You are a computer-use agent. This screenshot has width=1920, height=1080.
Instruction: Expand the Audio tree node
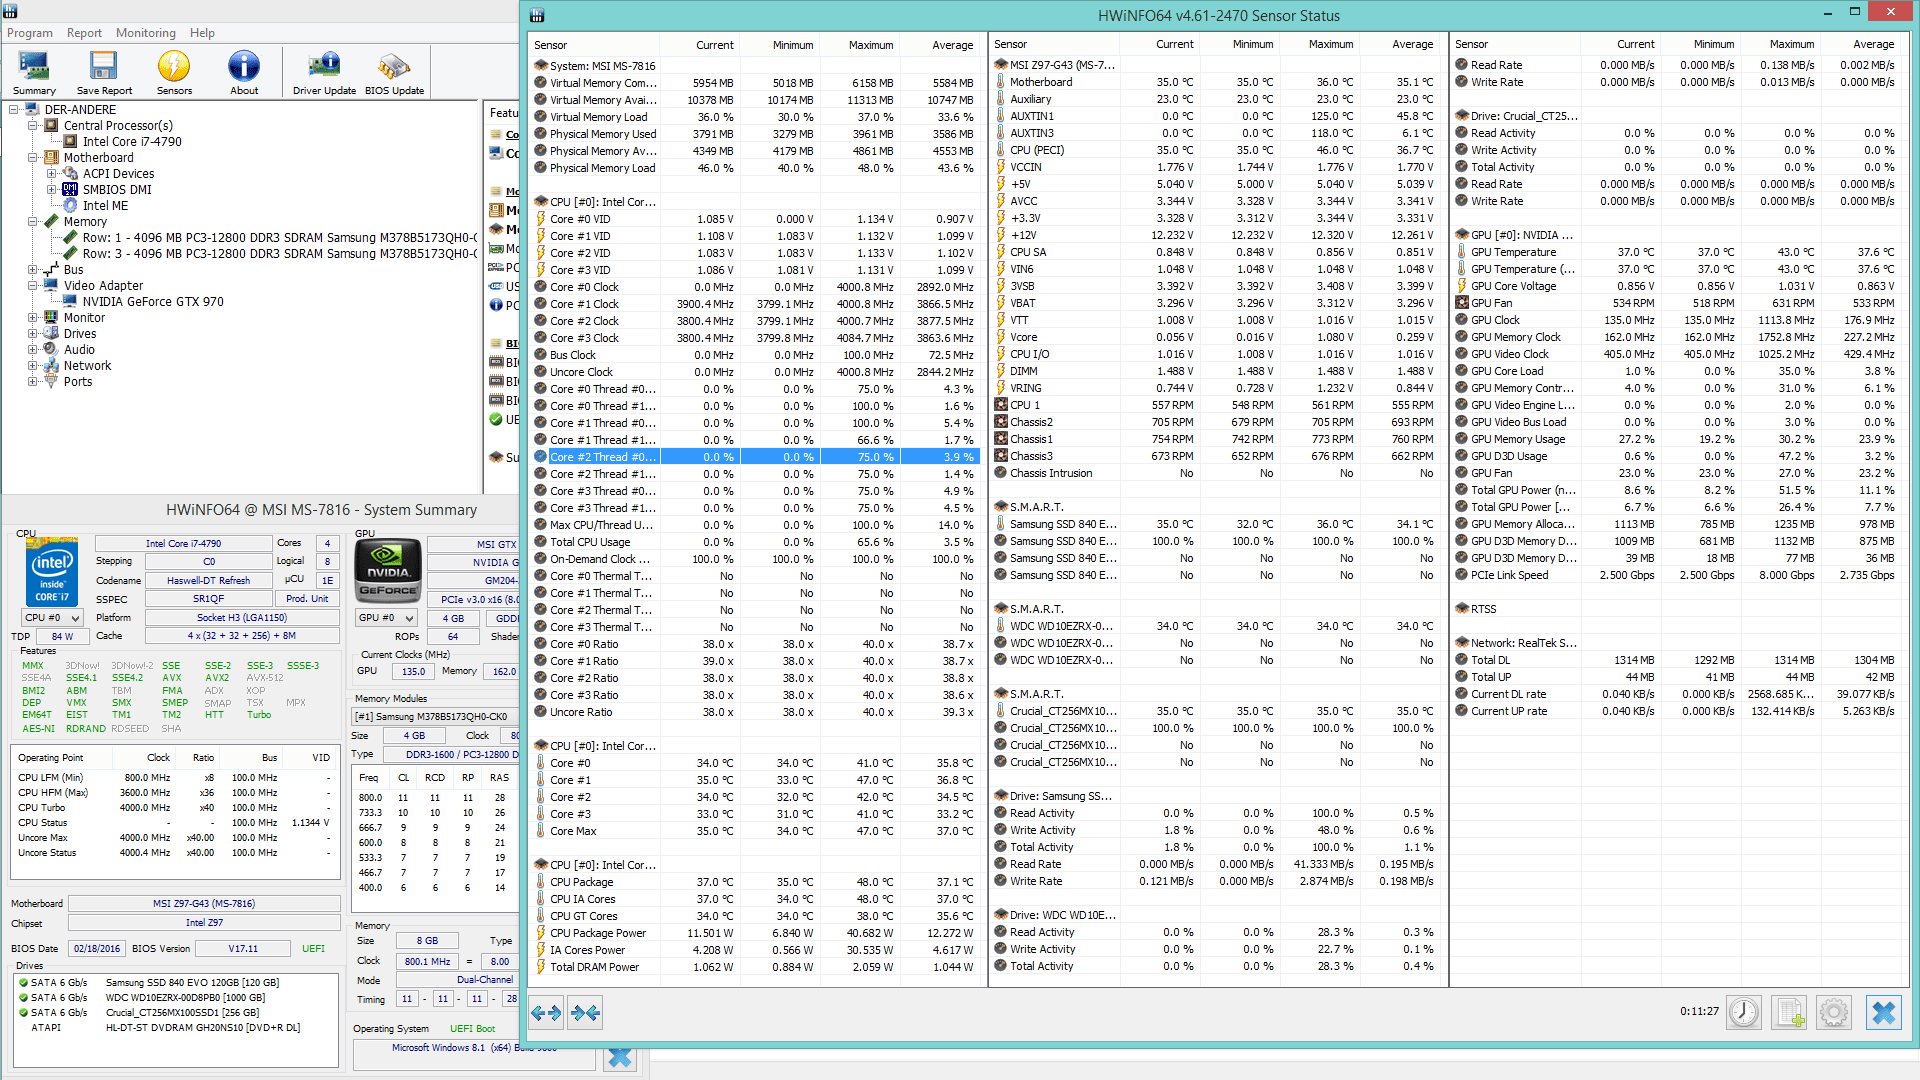33,349
